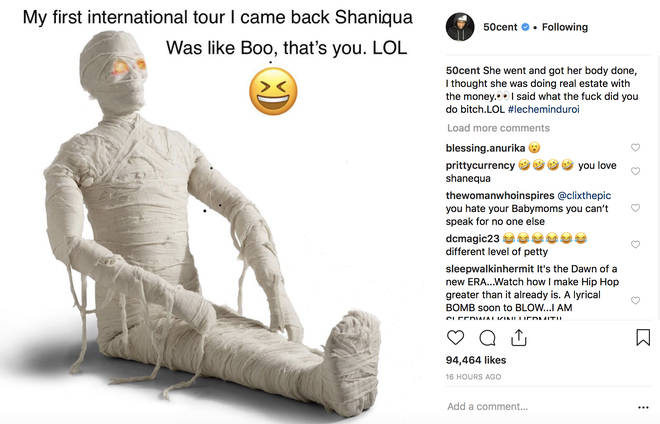The height and width of the screenshot is (424, 660).
Task: Open the @clixthepic mention link
Action: click(584, 195)
